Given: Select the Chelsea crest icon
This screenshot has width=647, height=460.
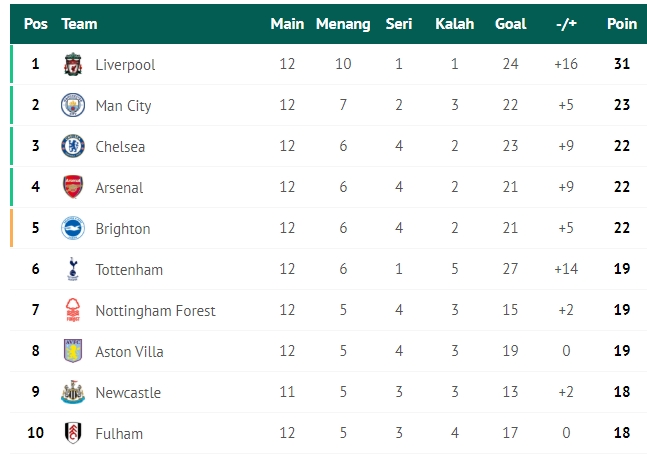Looking at the screenshot, I should [73, 146].
